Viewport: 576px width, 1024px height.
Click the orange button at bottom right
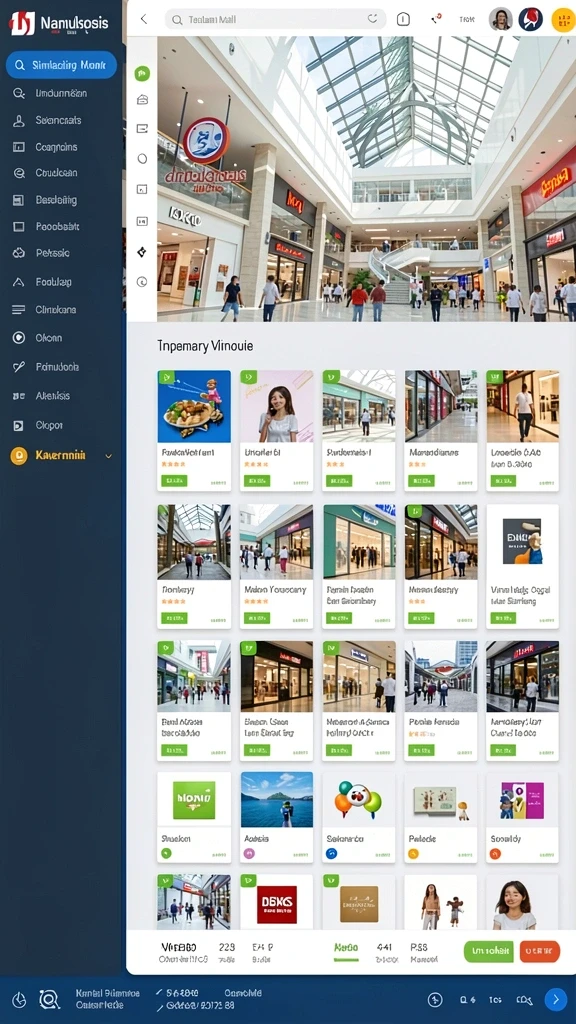pos(539,952)
